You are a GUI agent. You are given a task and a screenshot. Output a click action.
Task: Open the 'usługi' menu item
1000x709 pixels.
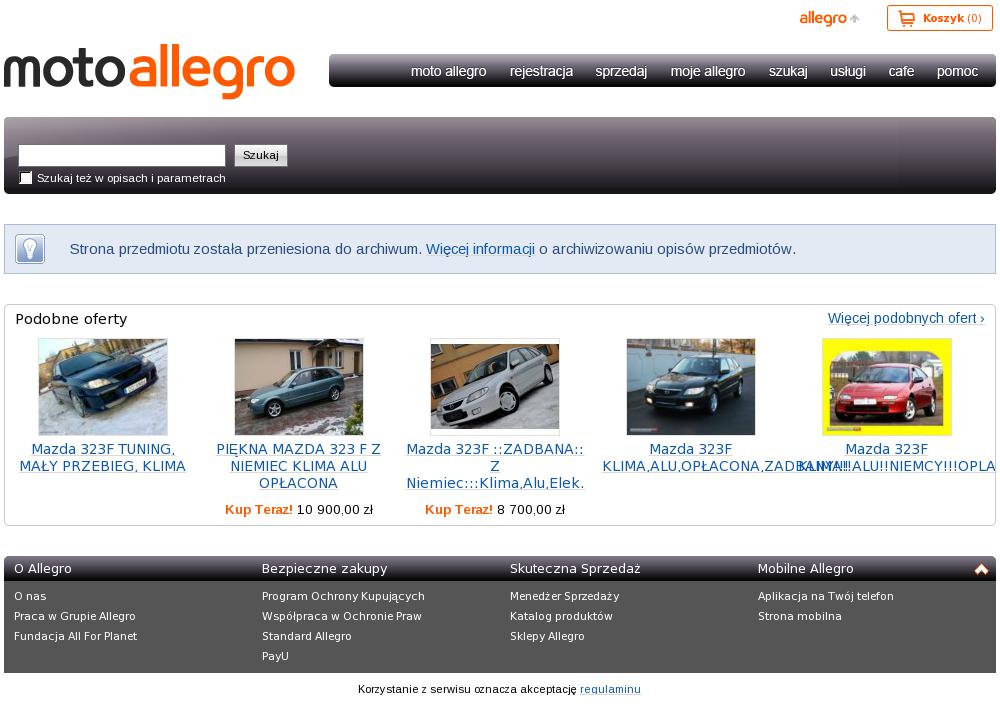tap(848, 71)
